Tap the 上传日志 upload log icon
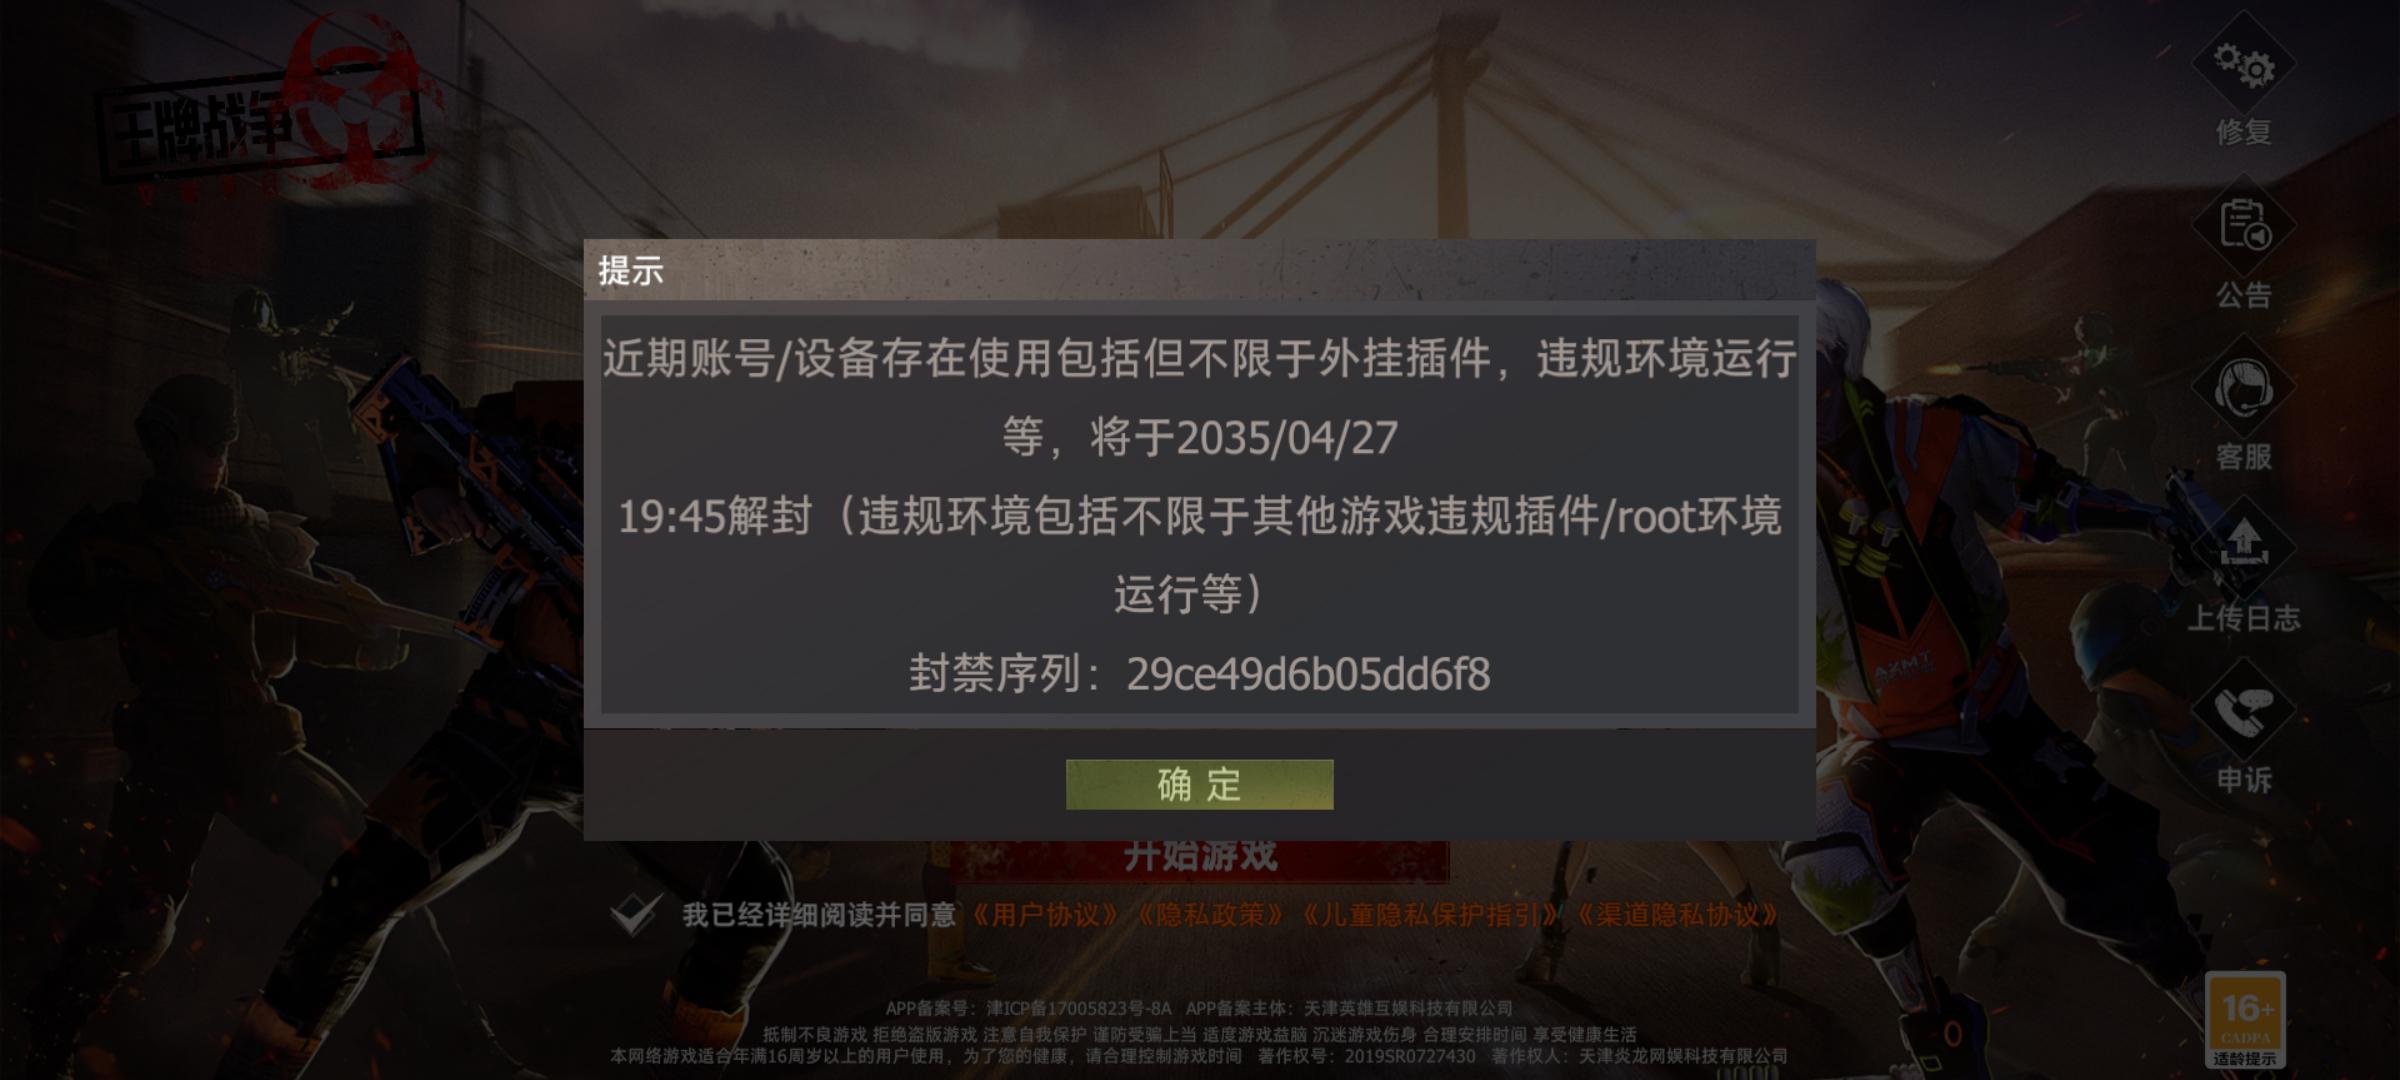Image resolution: width=2400 pixels, height=1080 pixels. (x=2244, y=548)
